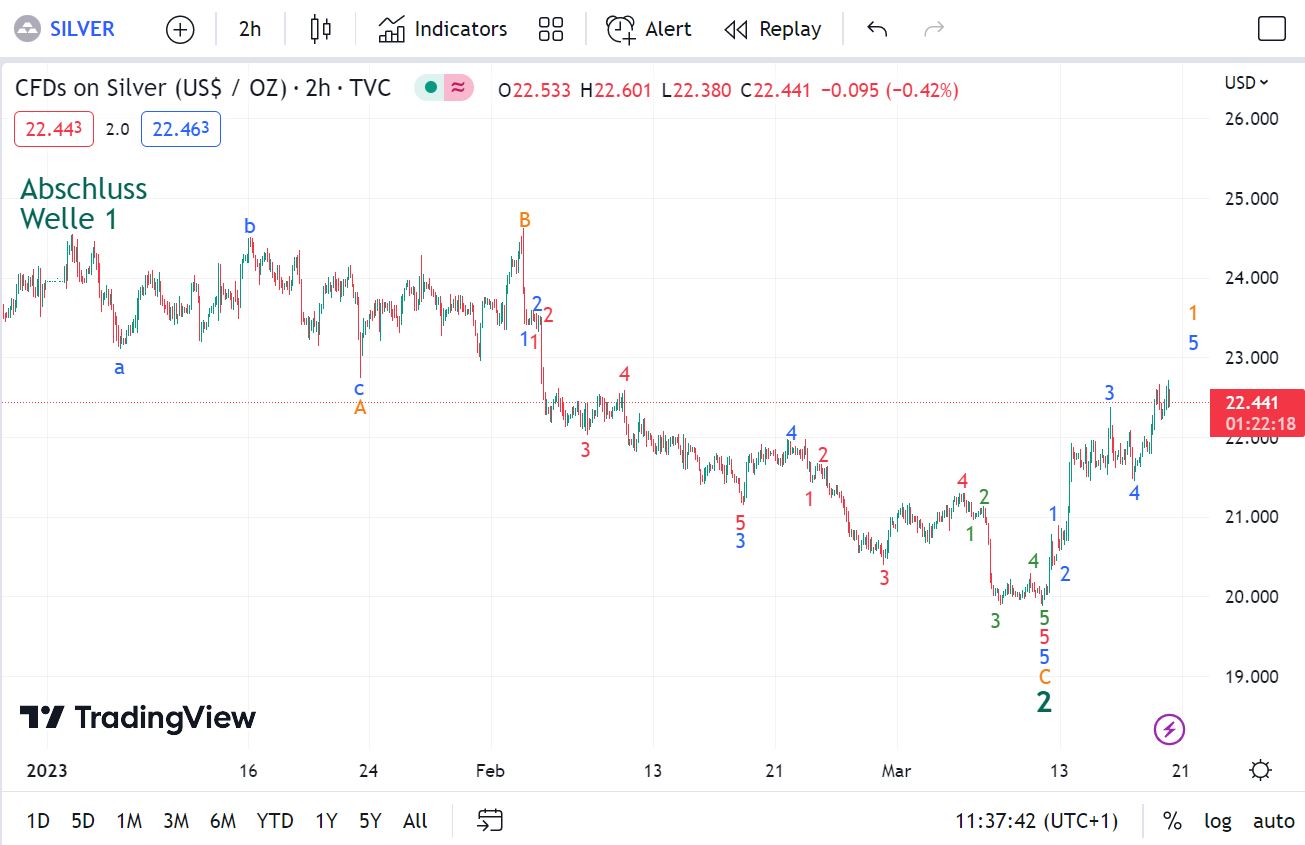
Task: Add a symbol to compare with plus icon
Action: tap(180, 29)
